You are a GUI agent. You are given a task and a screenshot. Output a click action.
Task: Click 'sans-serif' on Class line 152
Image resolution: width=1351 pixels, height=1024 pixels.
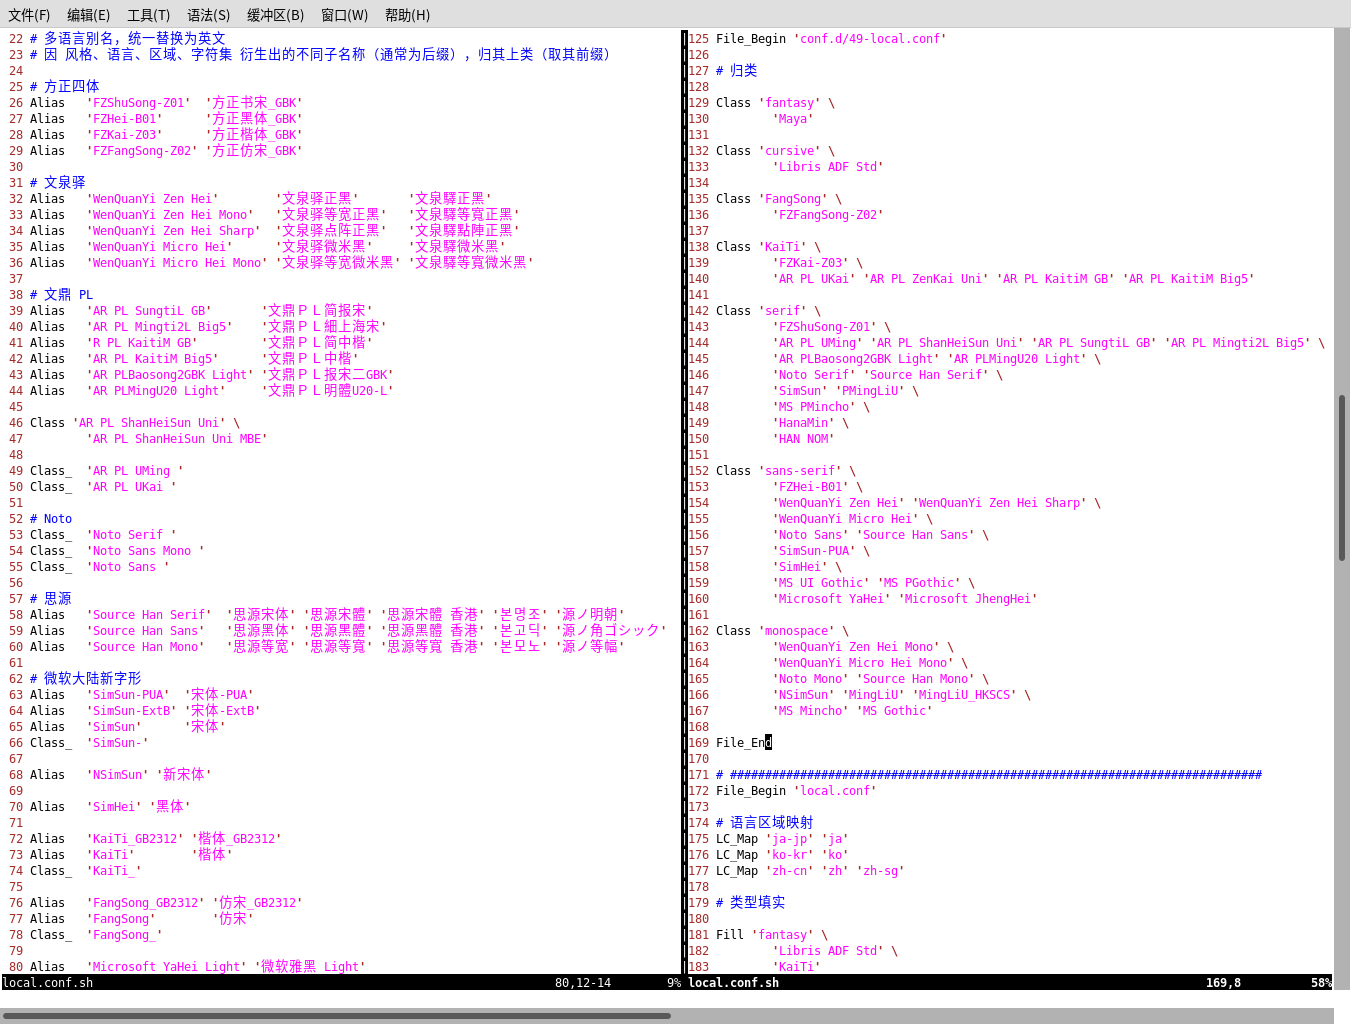[800, 471]
